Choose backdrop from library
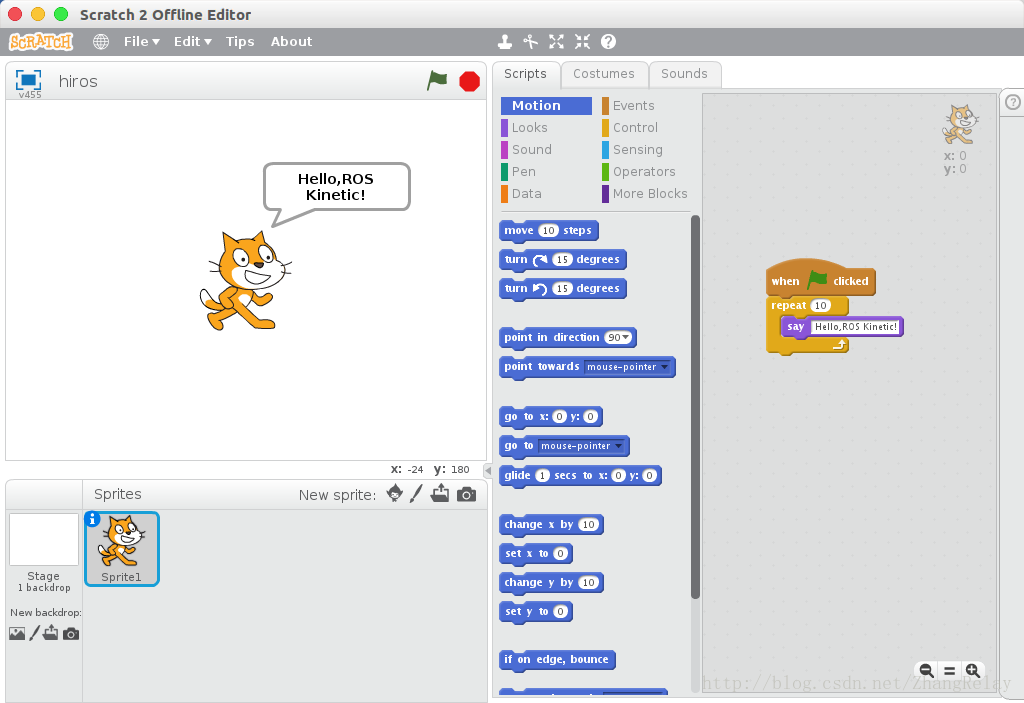Image resolution: width=1024 pixels, height=703 pixels. tap(17, 633)
